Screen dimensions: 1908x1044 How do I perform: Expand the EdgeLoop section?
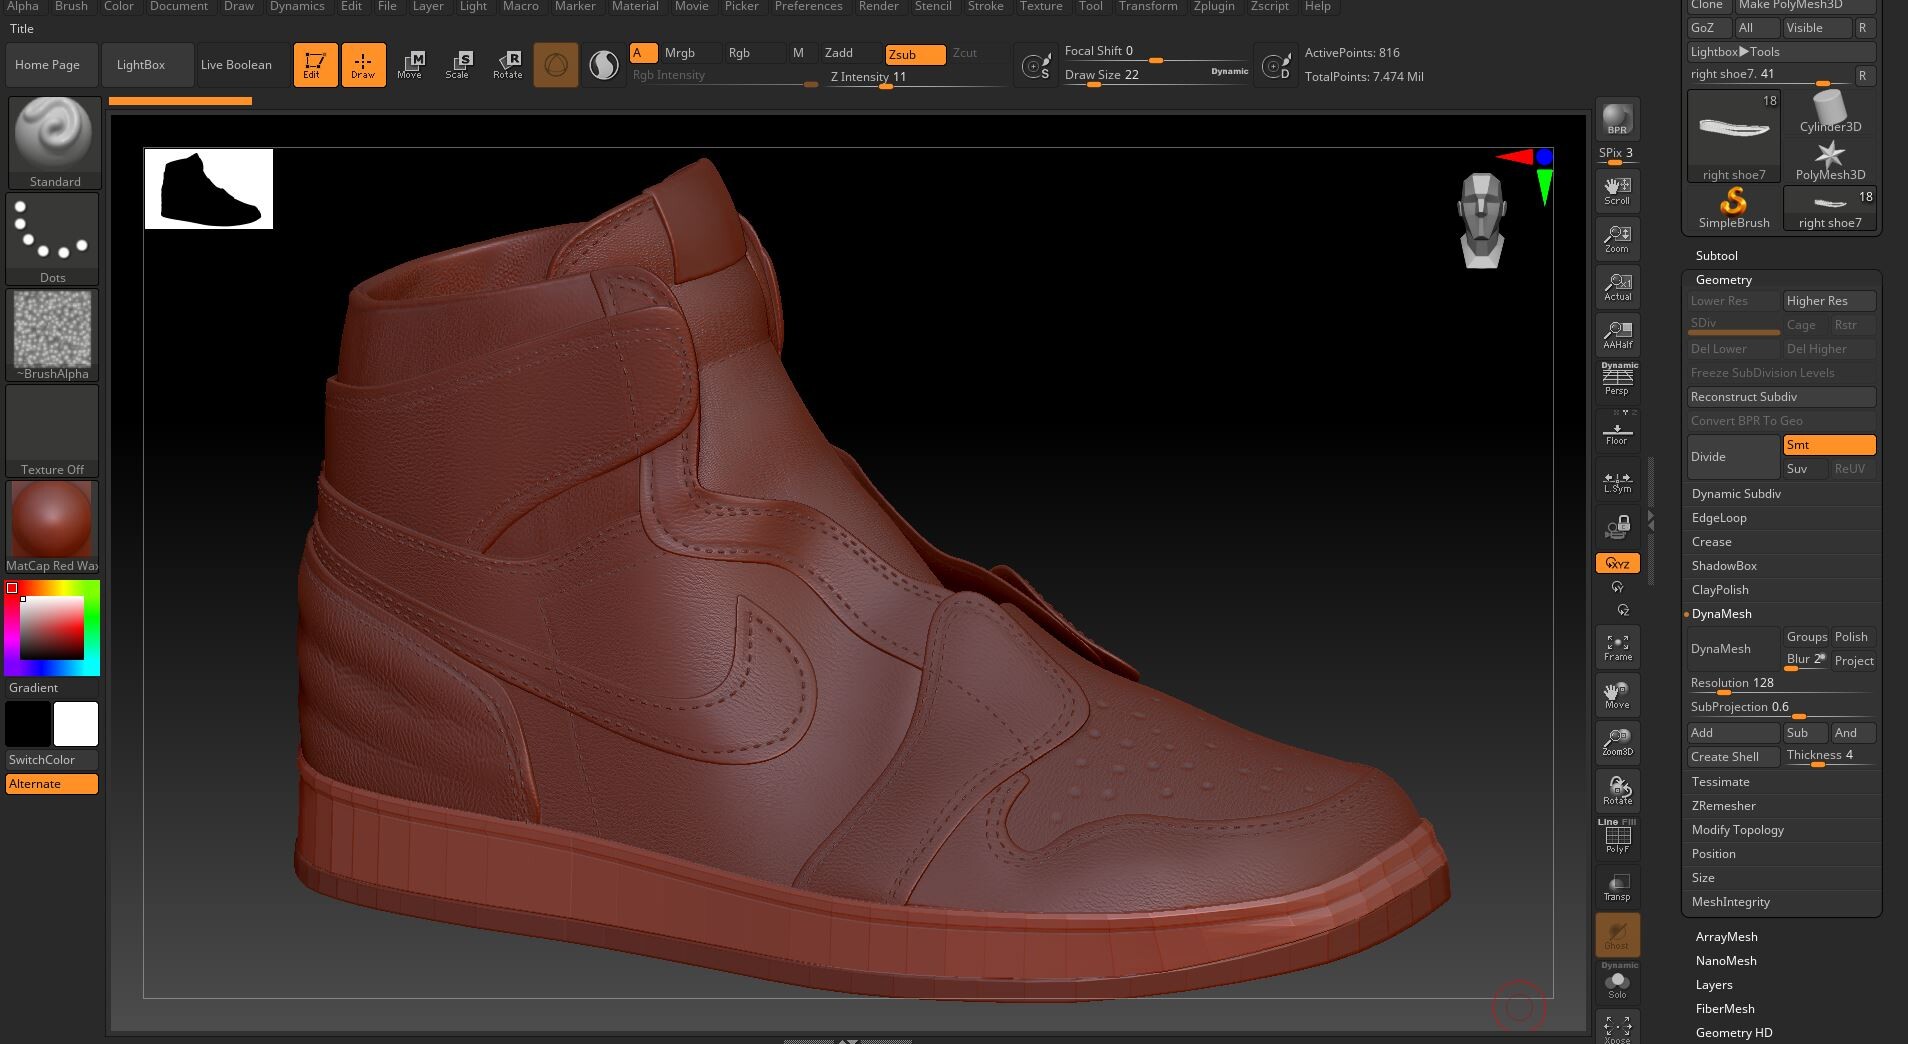pyautogui.click(x=1719, y=518)
